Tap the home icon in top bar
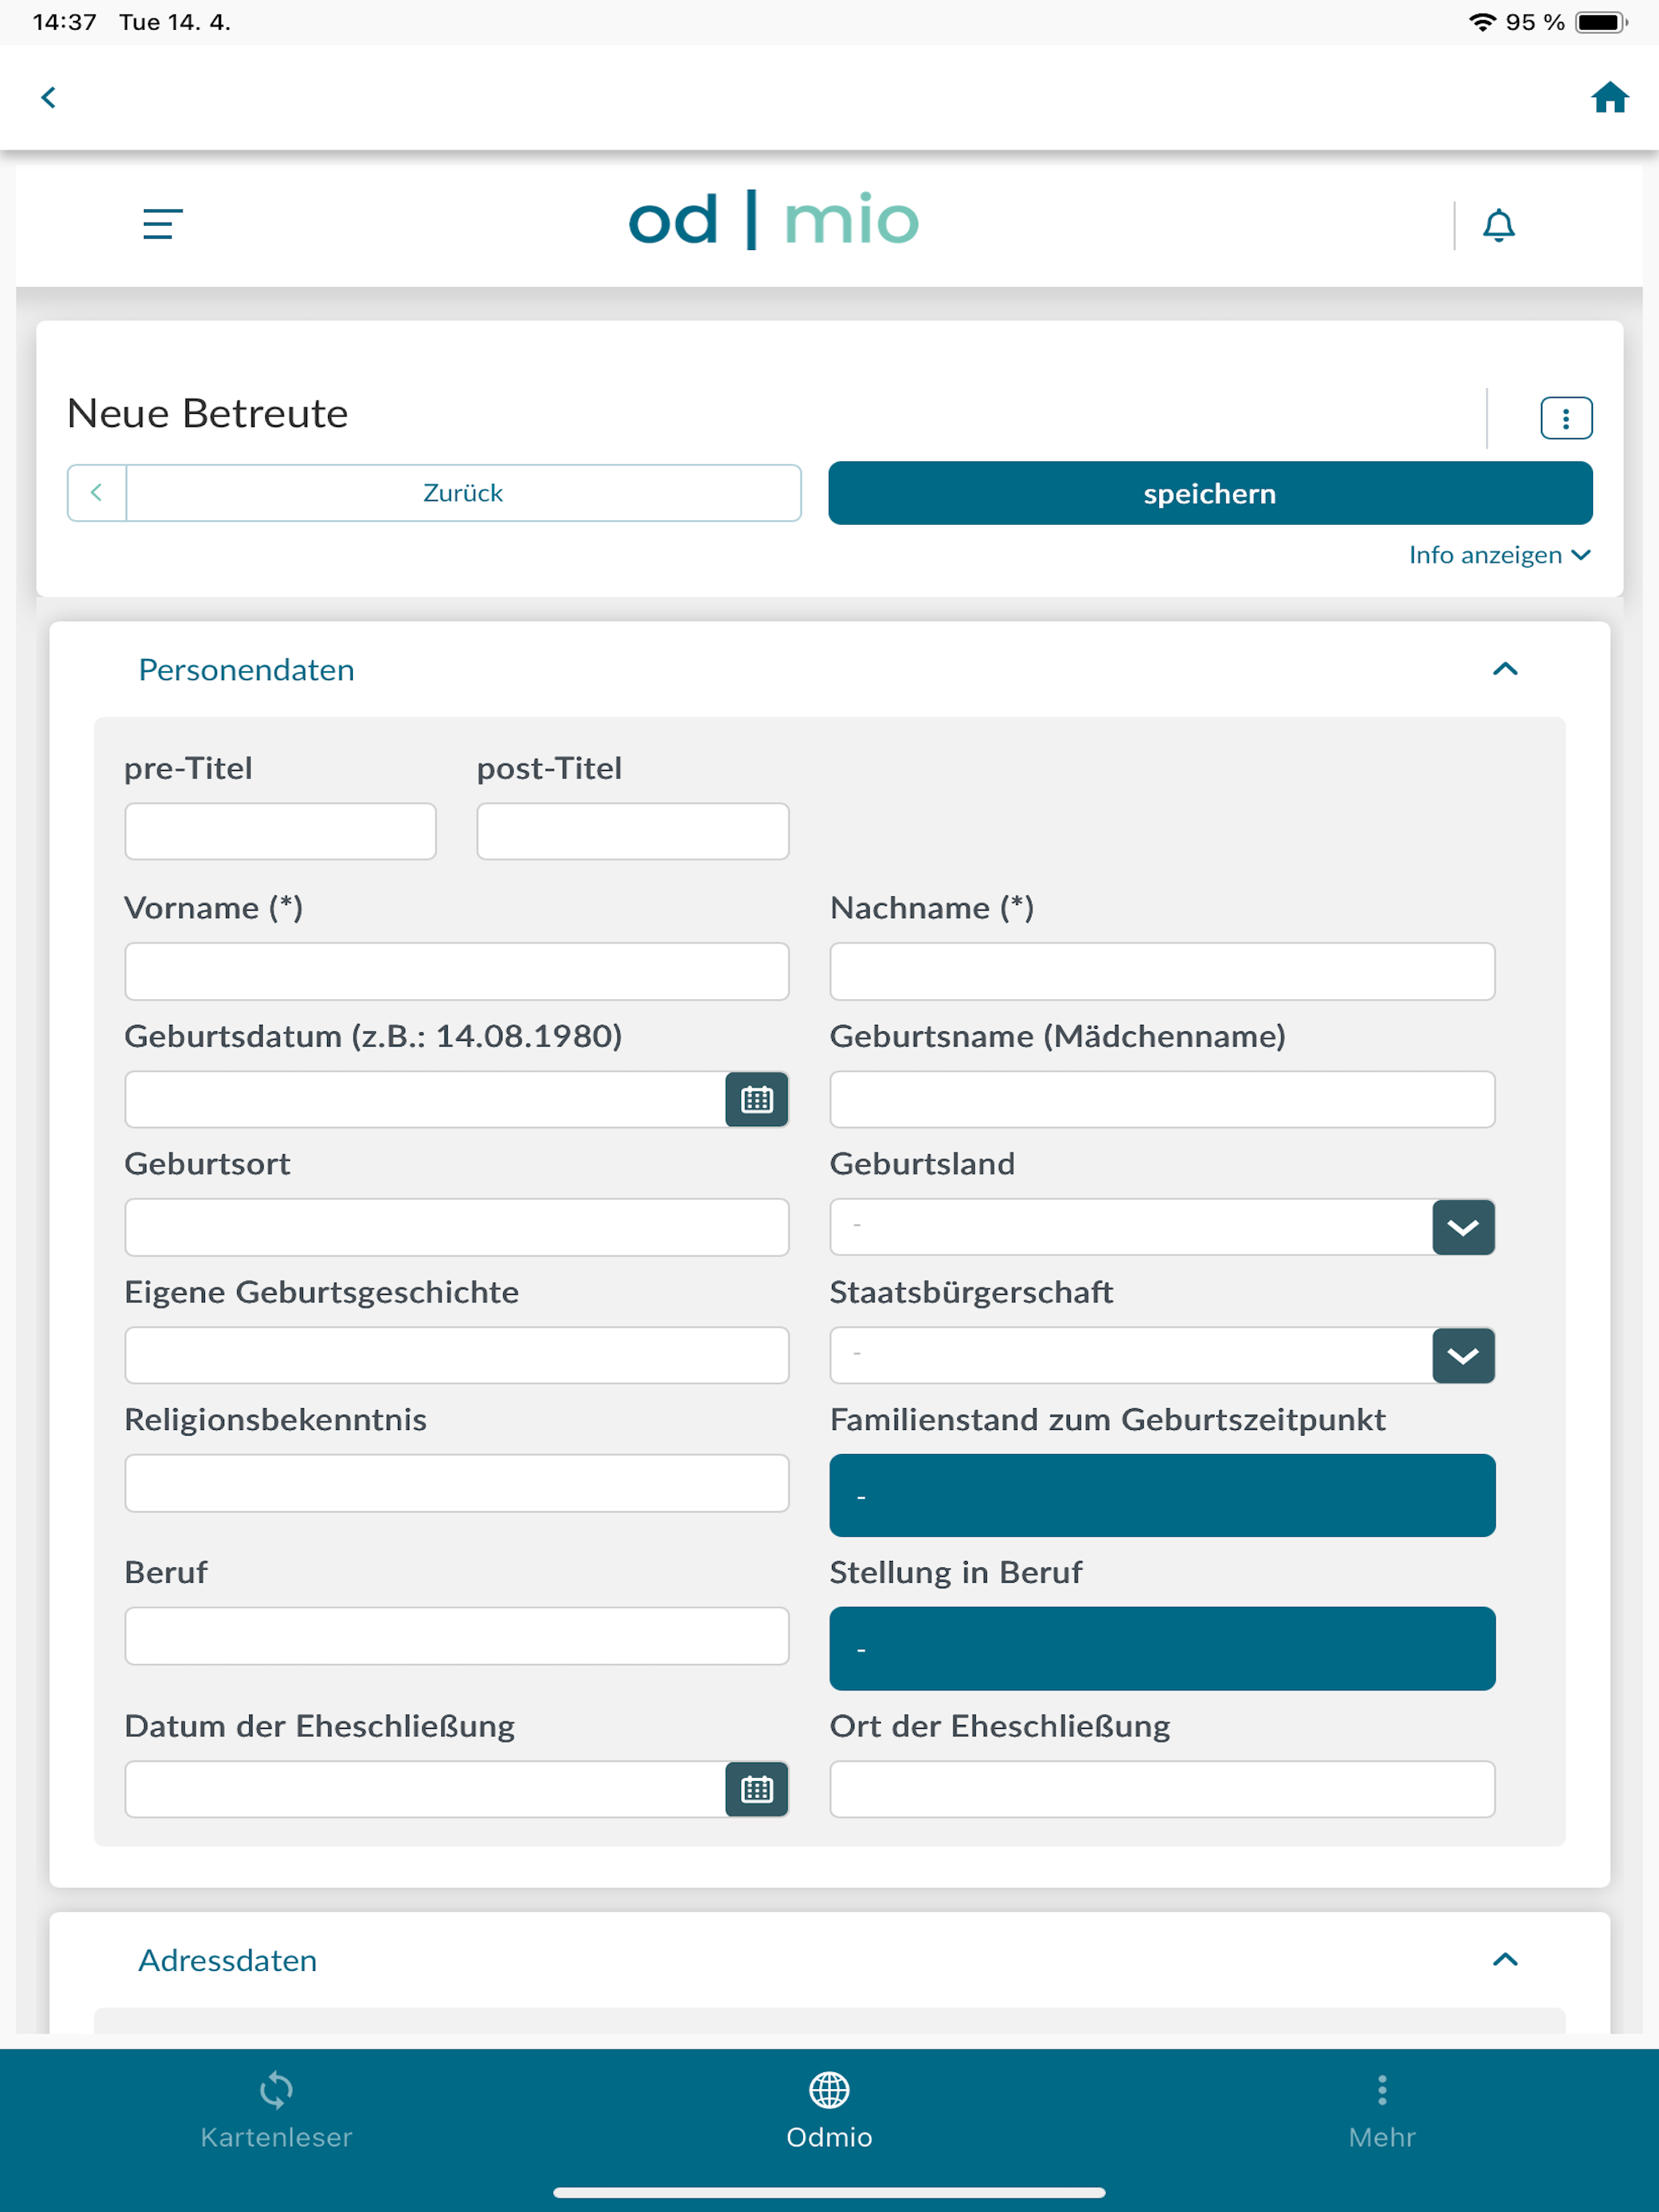 1609,97
